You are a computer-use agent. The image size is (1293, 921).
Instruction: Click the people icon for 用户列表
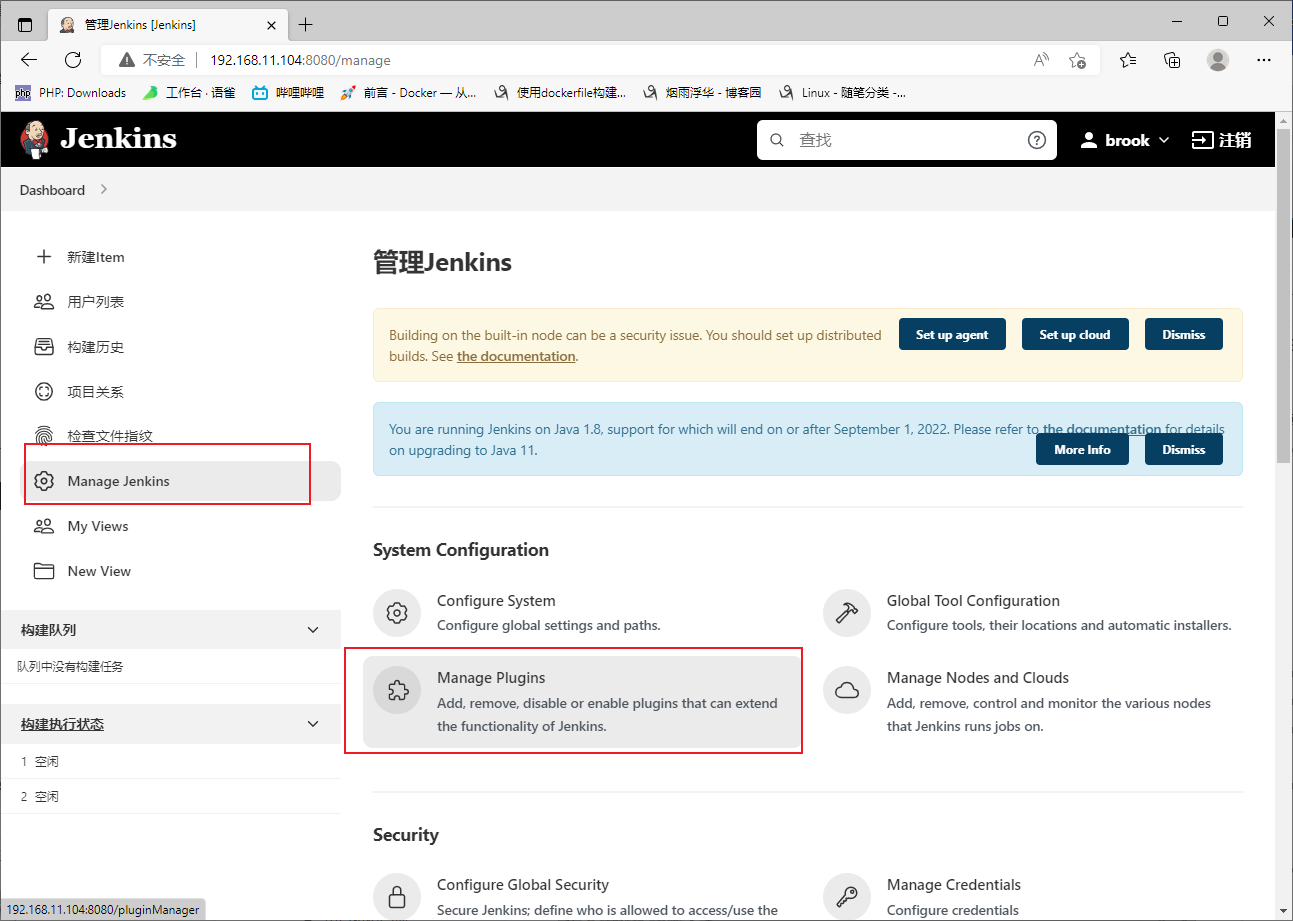[x=43, y=302]
